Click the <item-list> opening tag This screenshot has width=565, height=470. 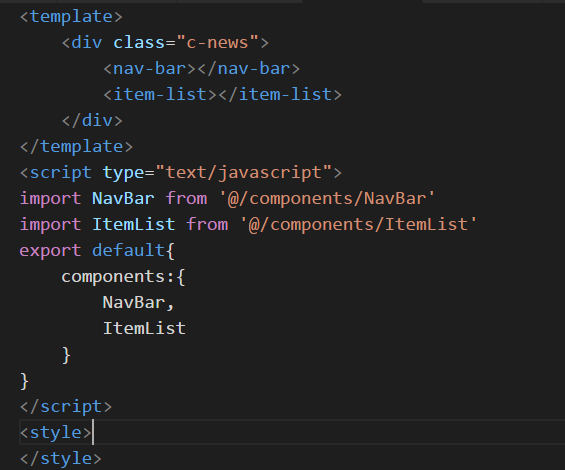pyautogui.click(x=160, y=95)
